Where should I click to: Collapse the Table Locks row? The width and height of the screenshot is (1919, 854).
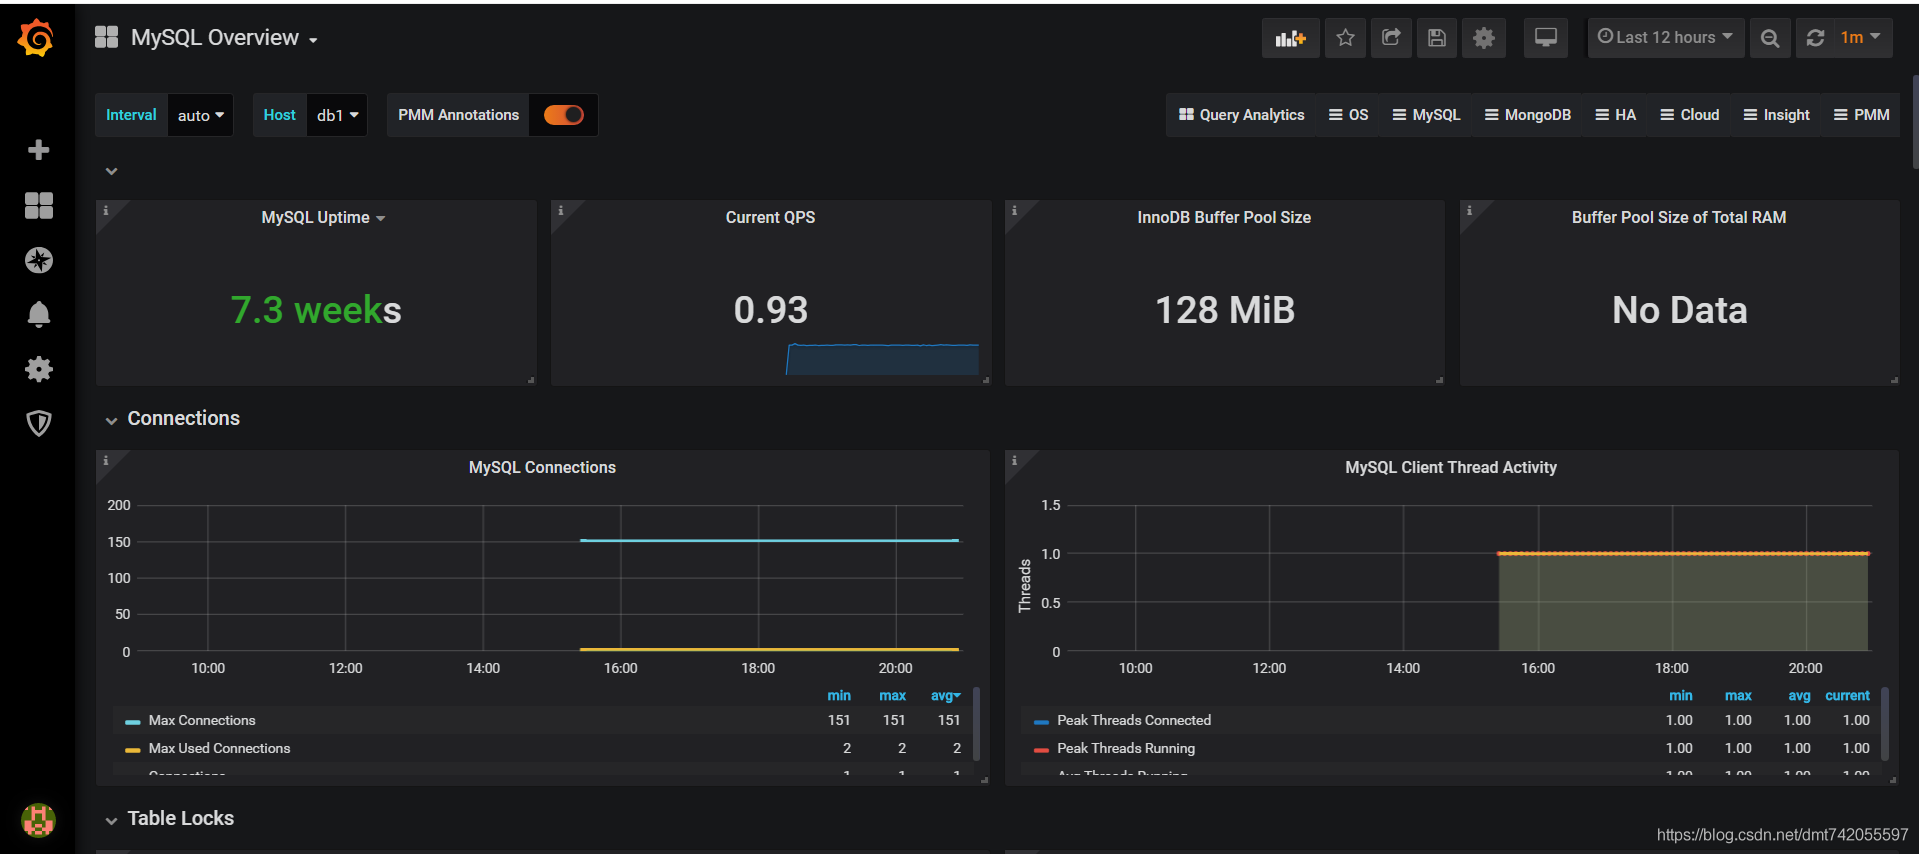[180, 818]
